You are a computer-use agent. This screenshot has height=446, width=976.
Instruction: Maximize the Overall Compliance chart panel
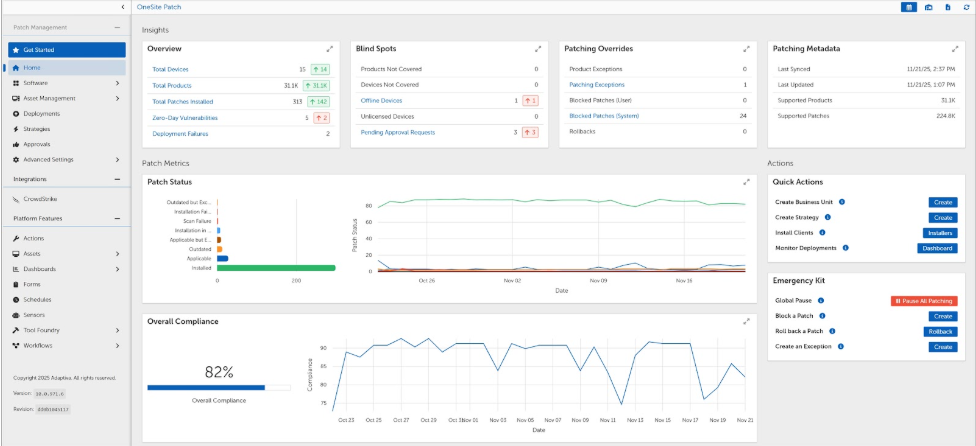tap(746, 321)
